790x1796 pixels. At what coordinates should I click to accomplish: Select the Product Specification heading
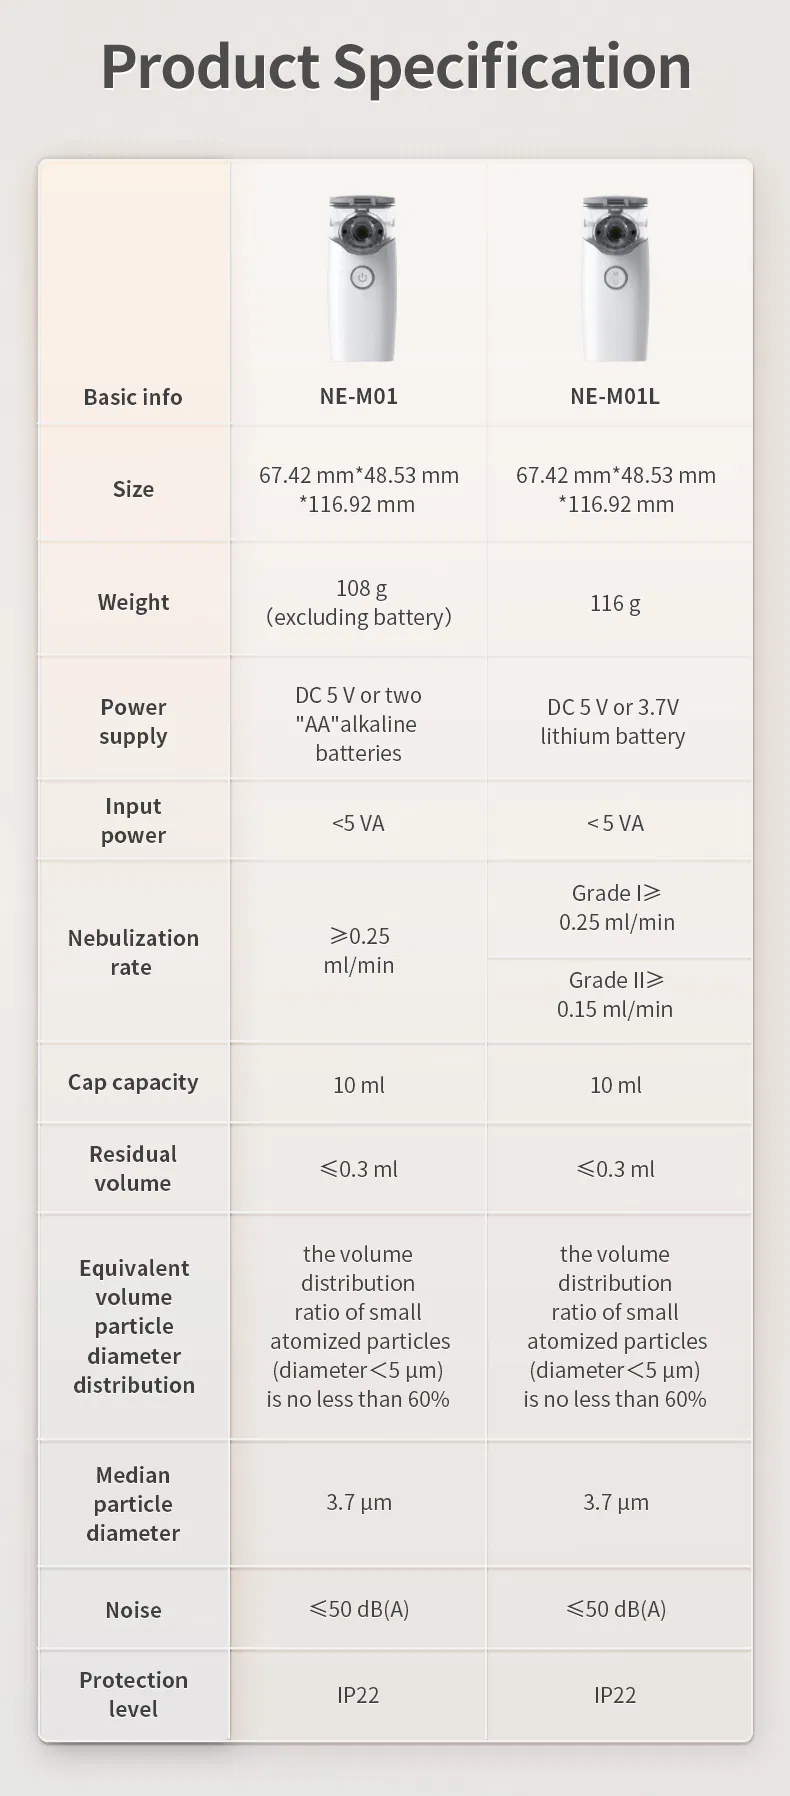396,68
